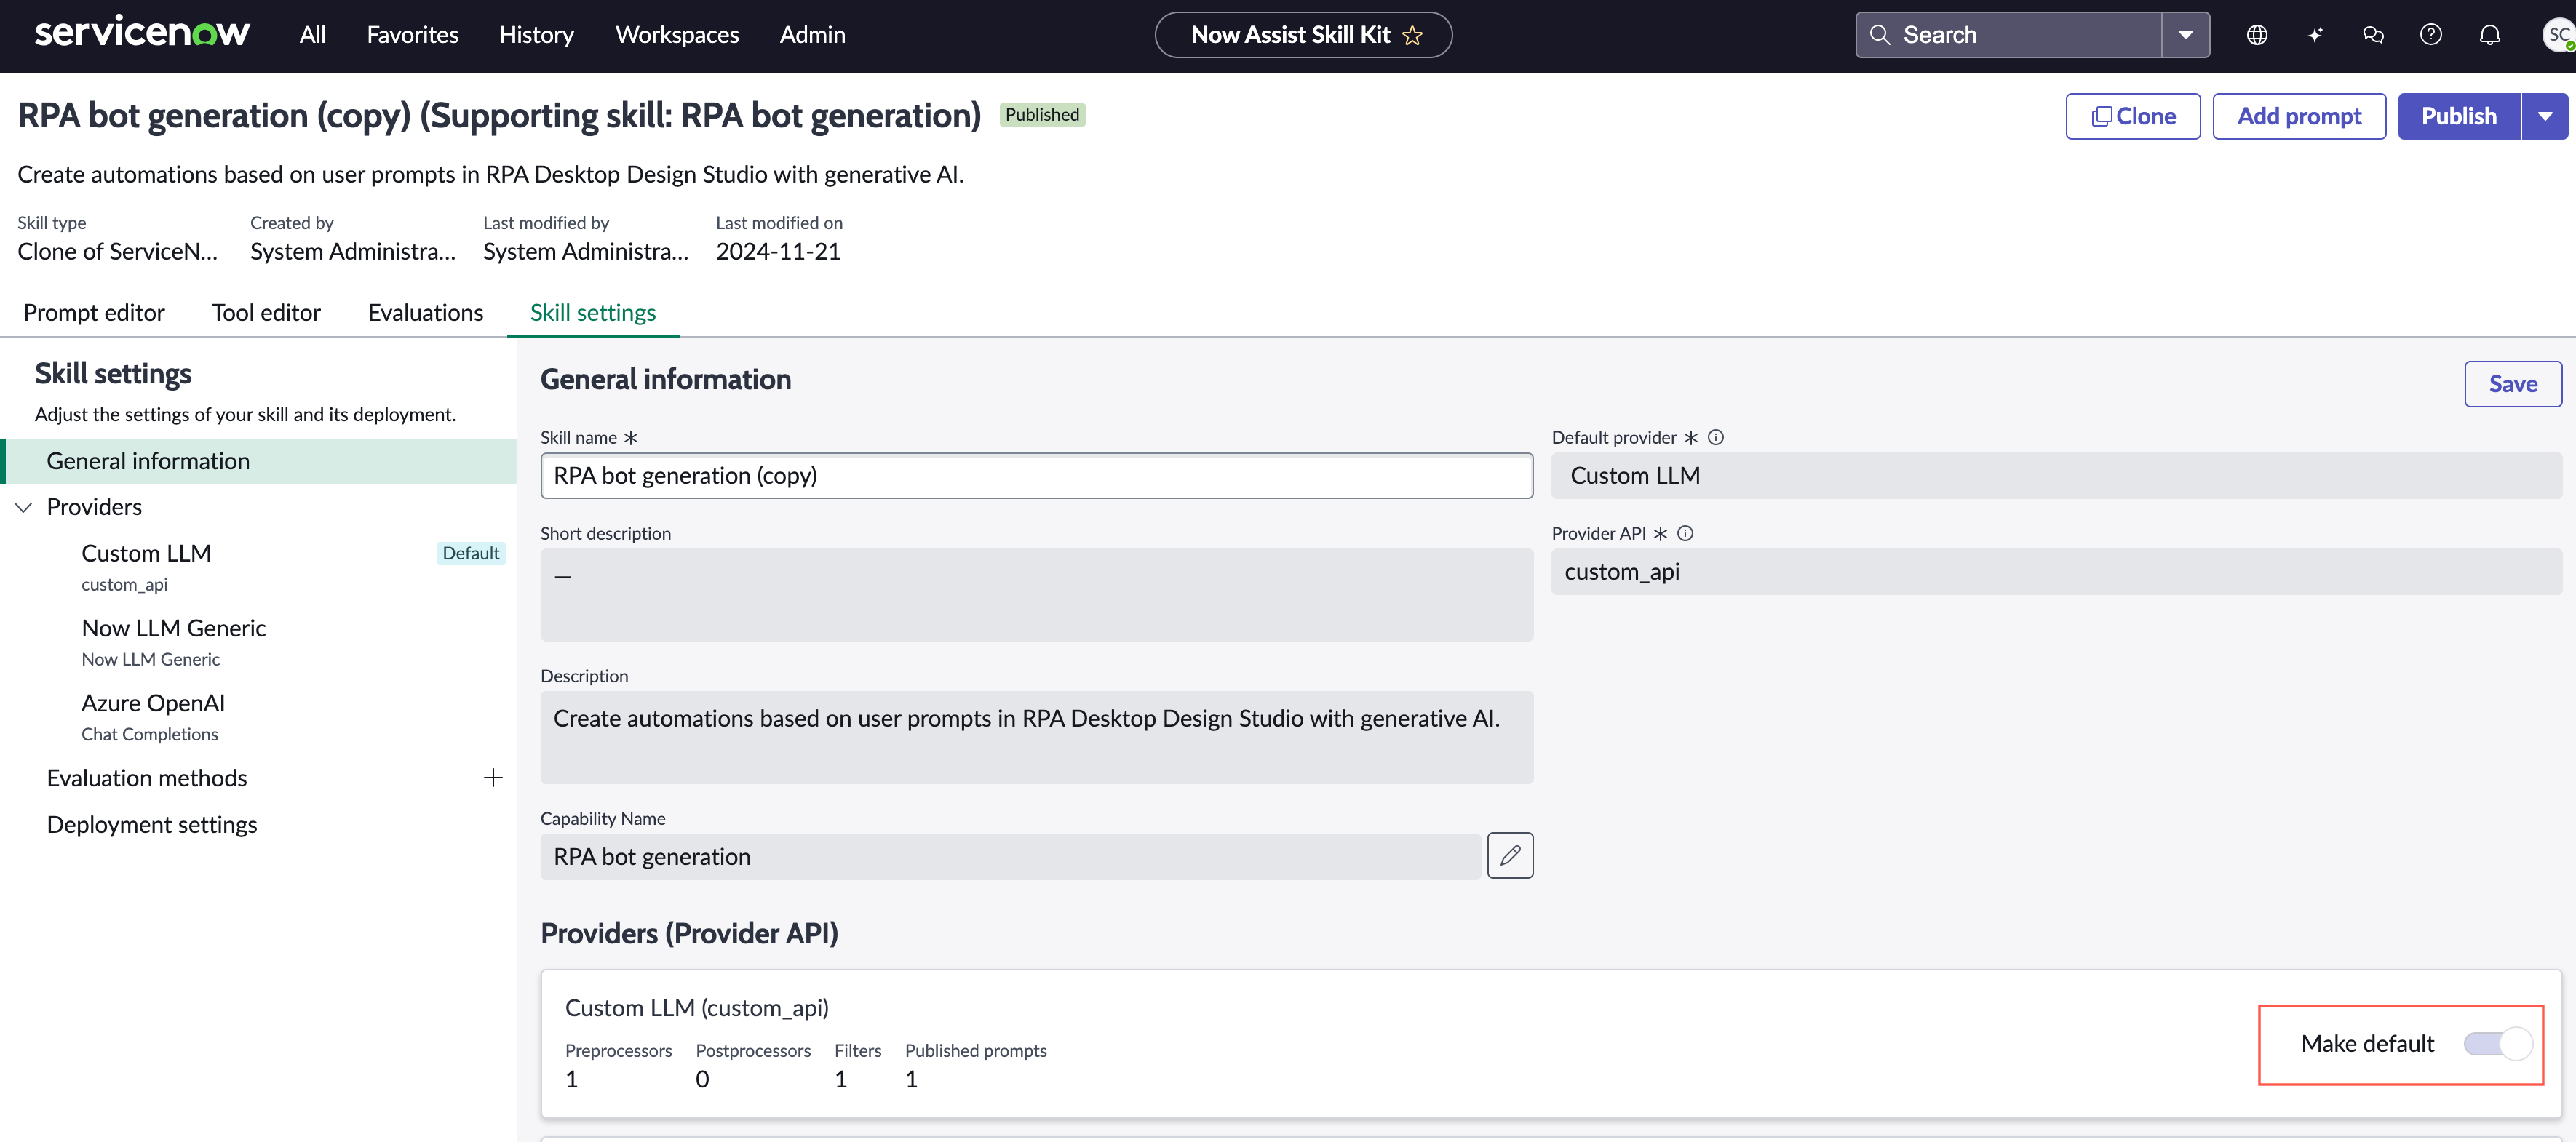Open the notifications bell icon
This screenshot has height=1142, width=2576.
pyautogui.click(x=2489, y=35)
